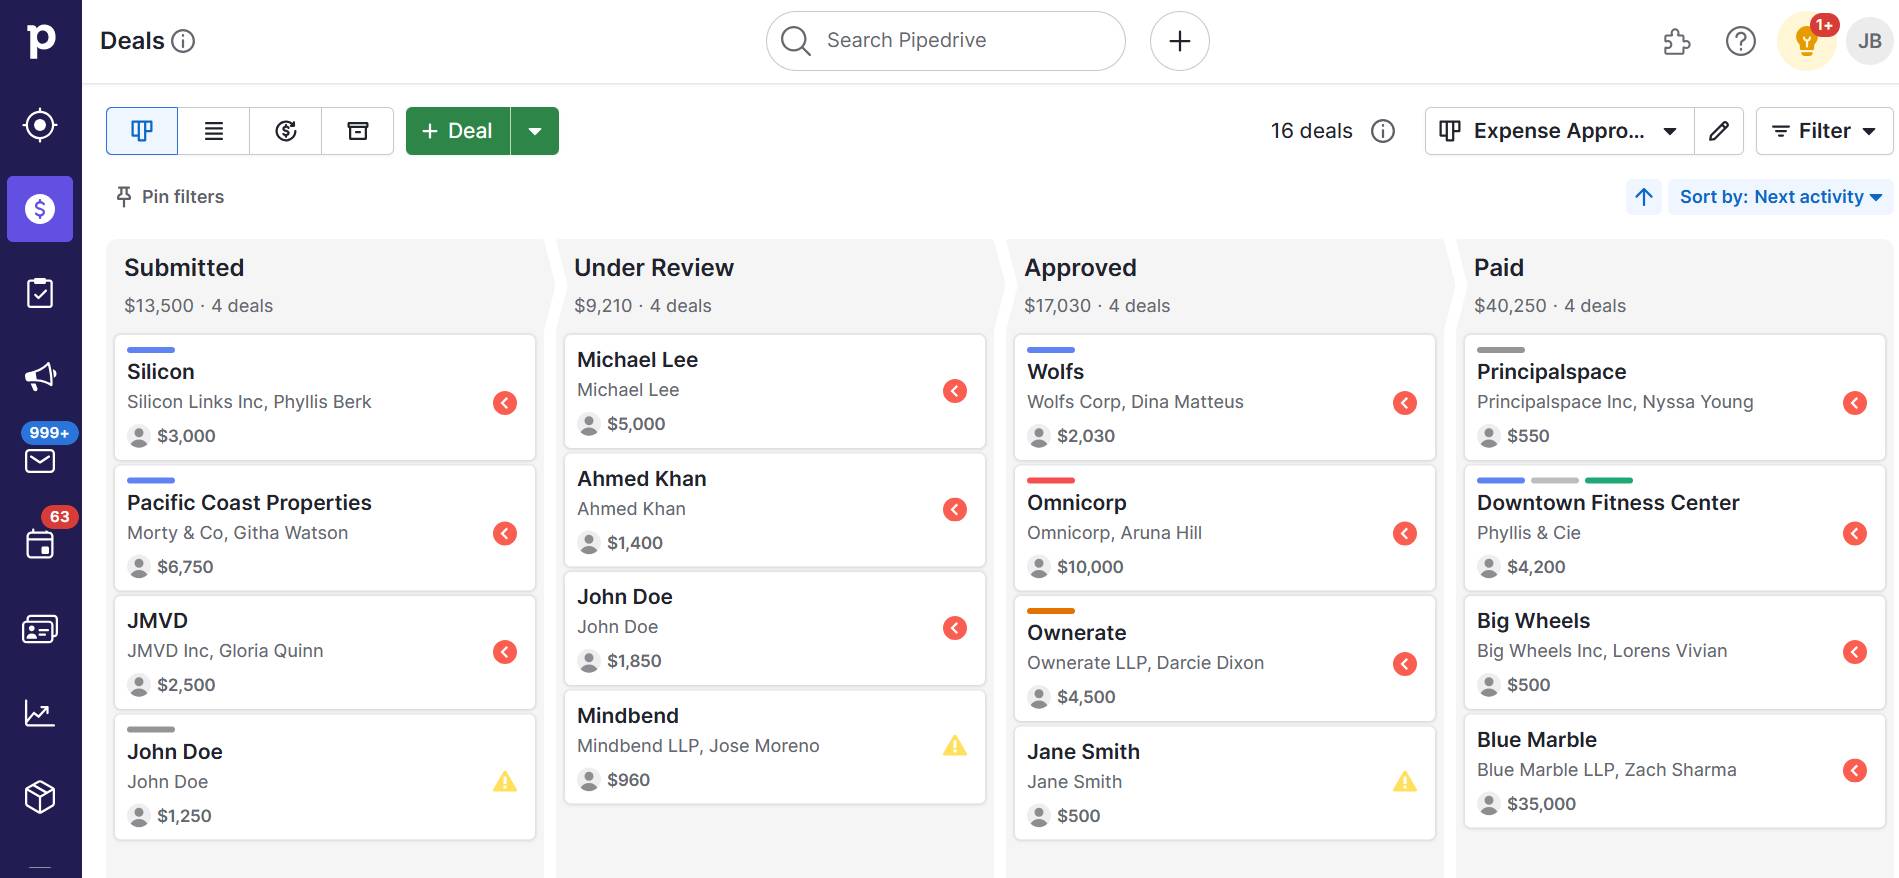Open Campaigns megaphone icon in sidebar
This screenshot has height=878, width=1899.
[x=40, y=377]
